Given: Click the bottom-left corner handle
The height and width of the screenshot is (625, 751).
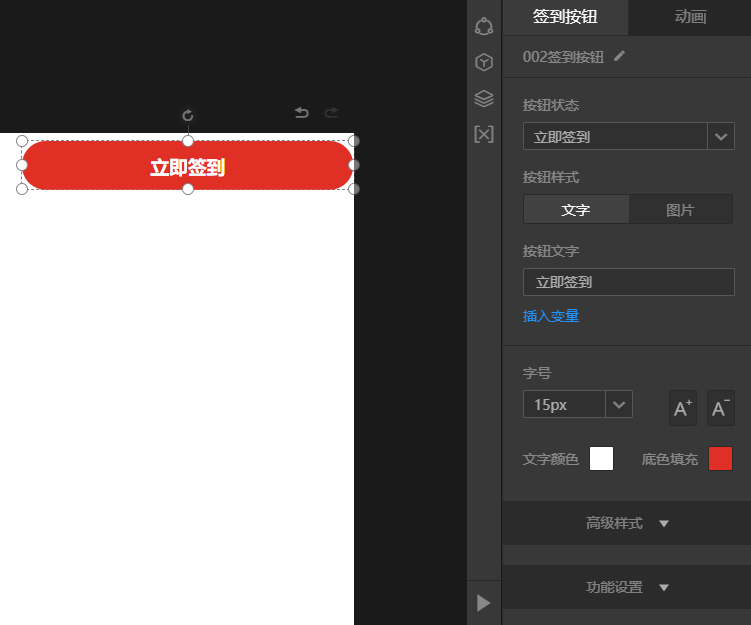Looking at the screenshot, I should coord(22,189).
